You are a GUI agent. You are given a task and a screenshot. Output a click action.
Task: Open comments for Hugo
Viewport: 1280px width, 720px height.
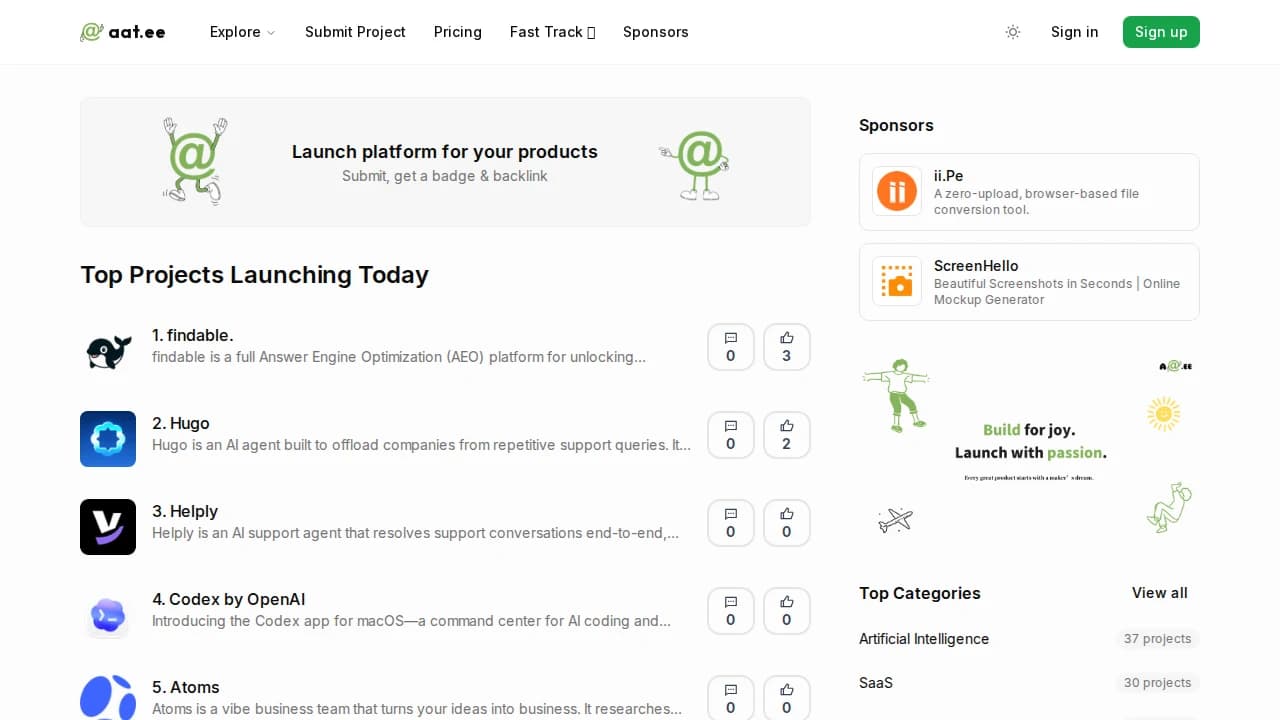tap(731, 435)
